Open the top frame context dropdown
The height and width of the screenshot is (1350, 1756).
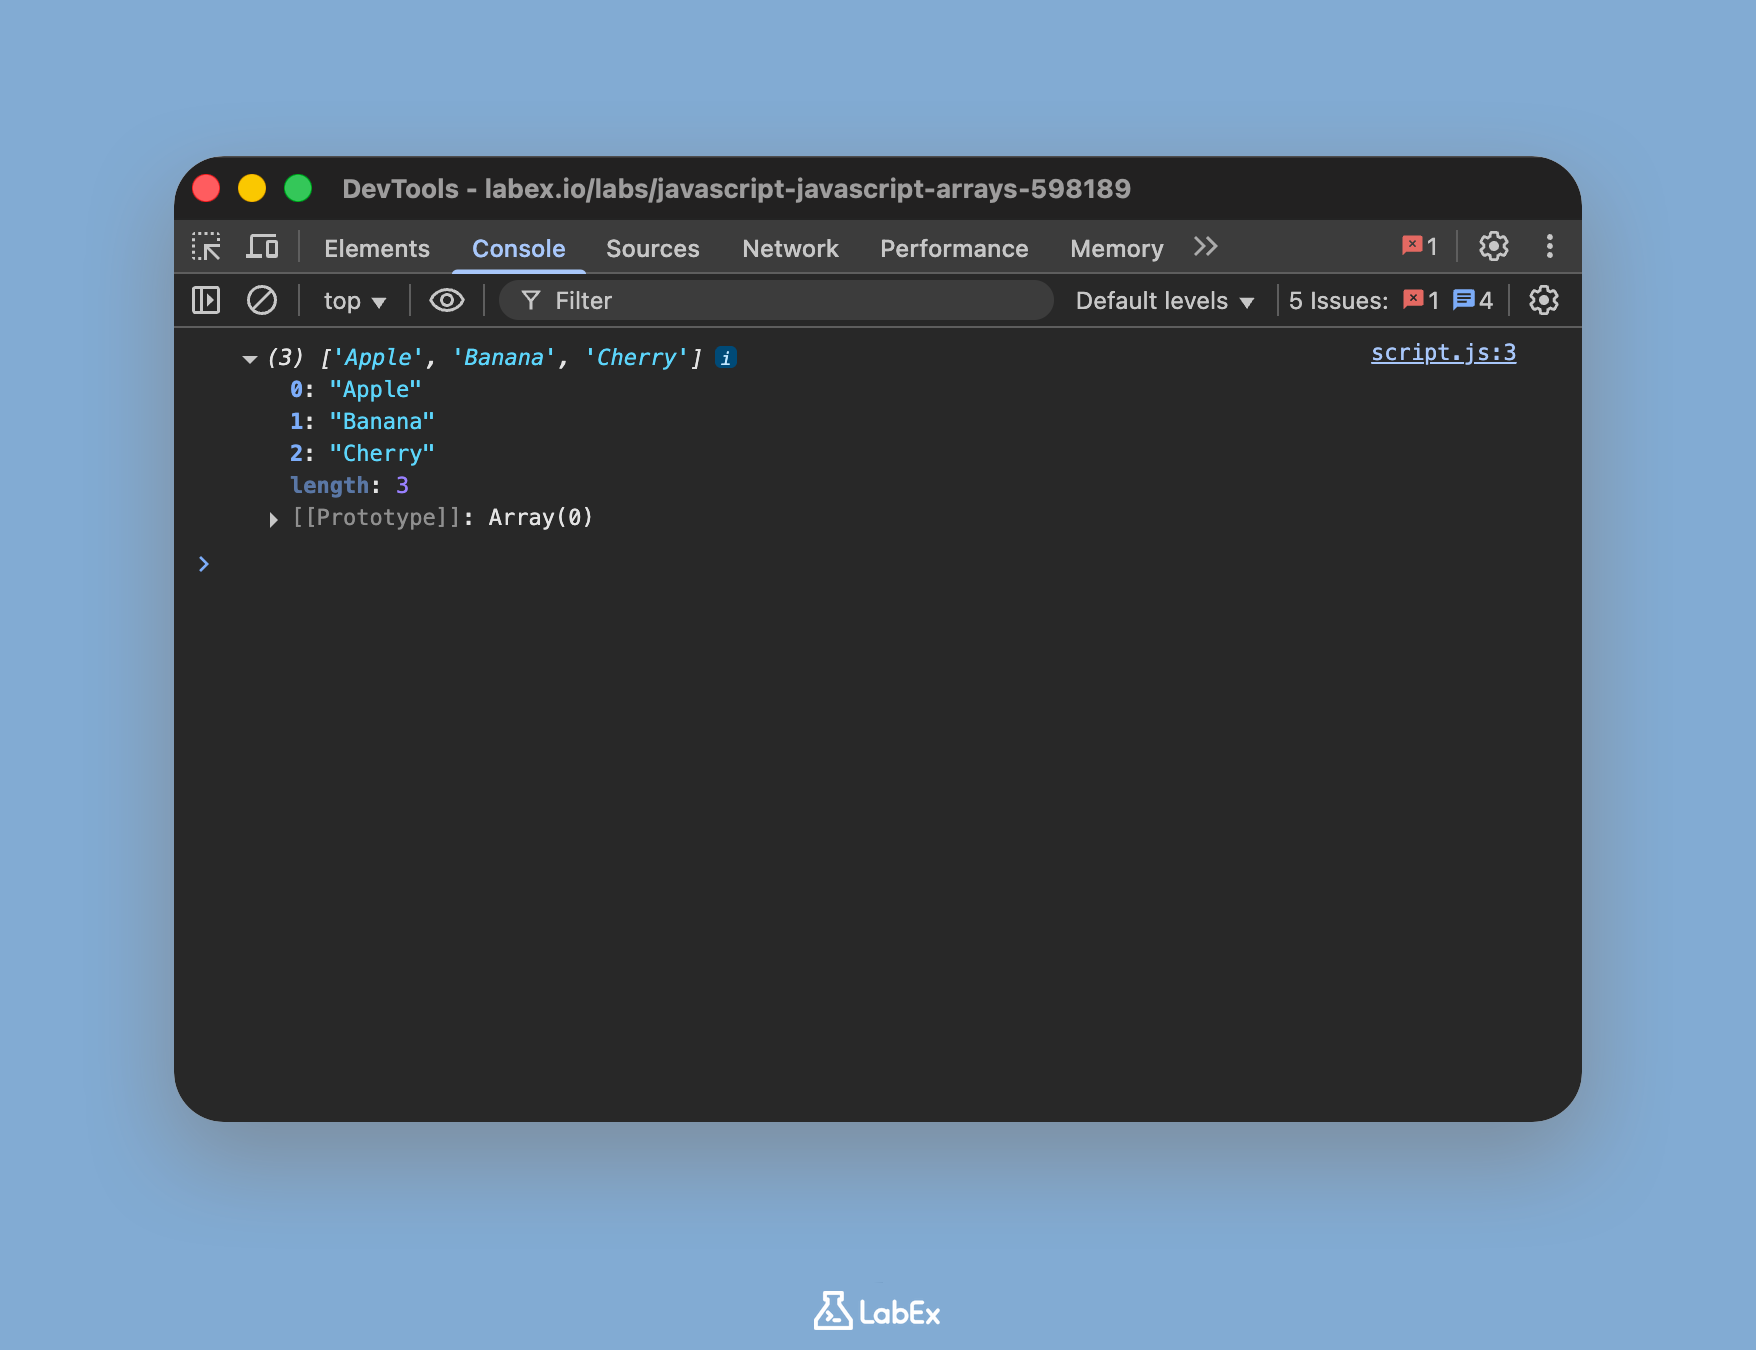[352, 300]
